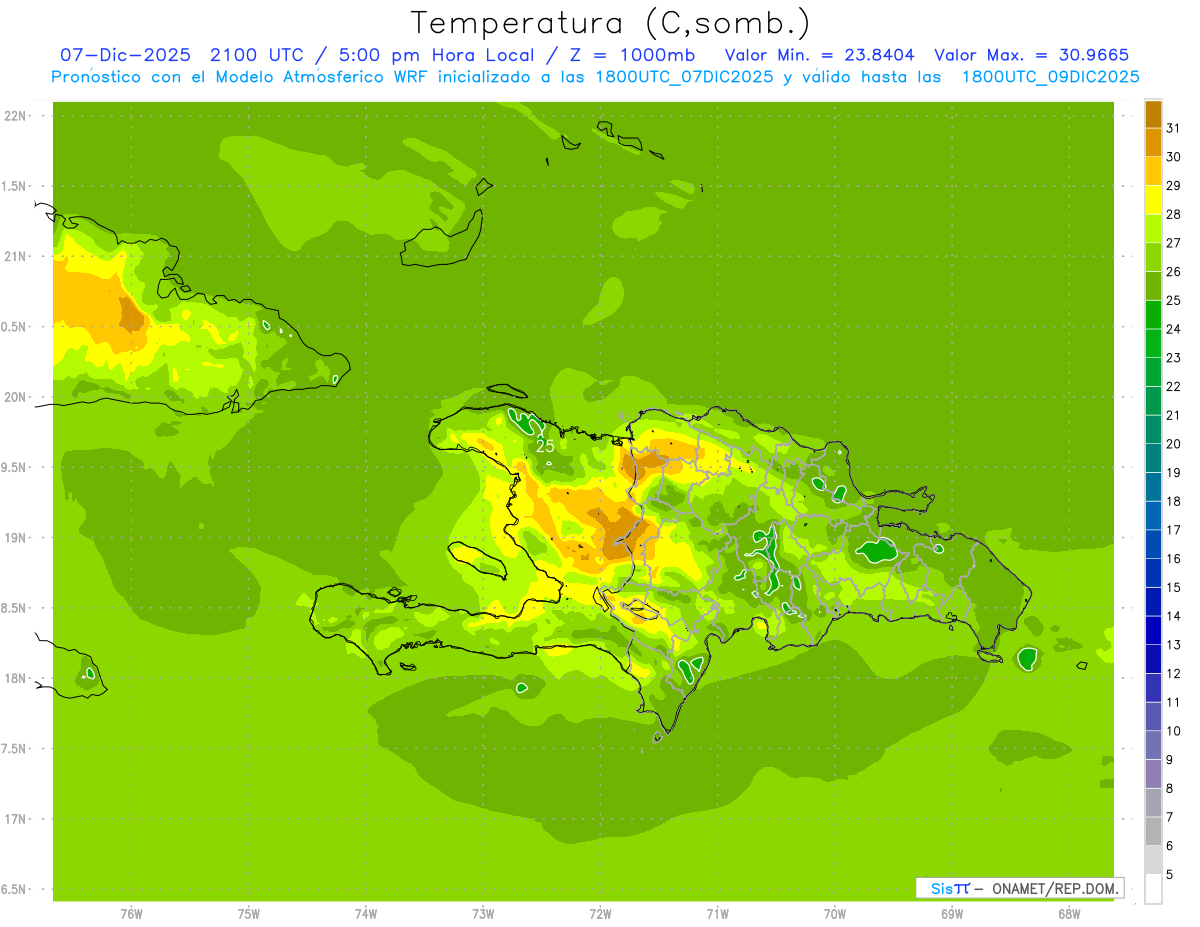Click the legend scale value "16"
1200x927 pixels.
pyautogui.click(x=1173, y=559)
